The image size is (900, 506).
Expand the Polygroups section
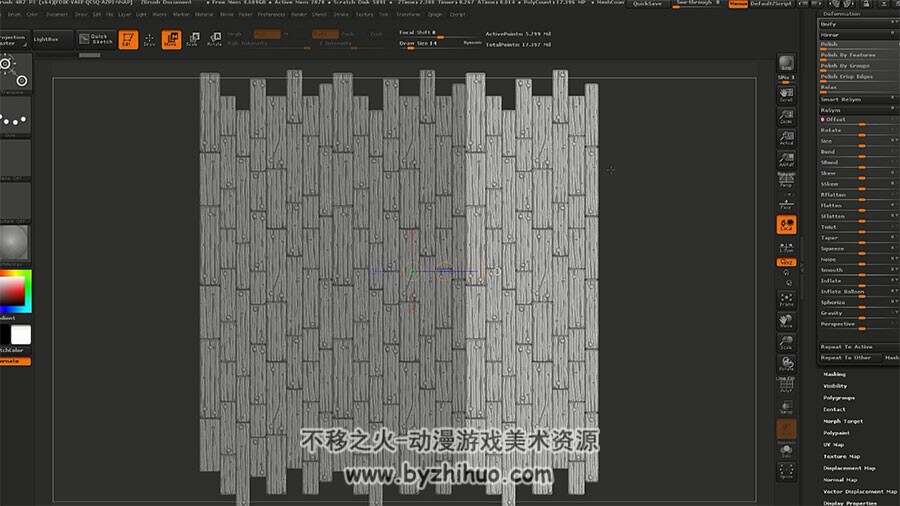click(839, 398)
